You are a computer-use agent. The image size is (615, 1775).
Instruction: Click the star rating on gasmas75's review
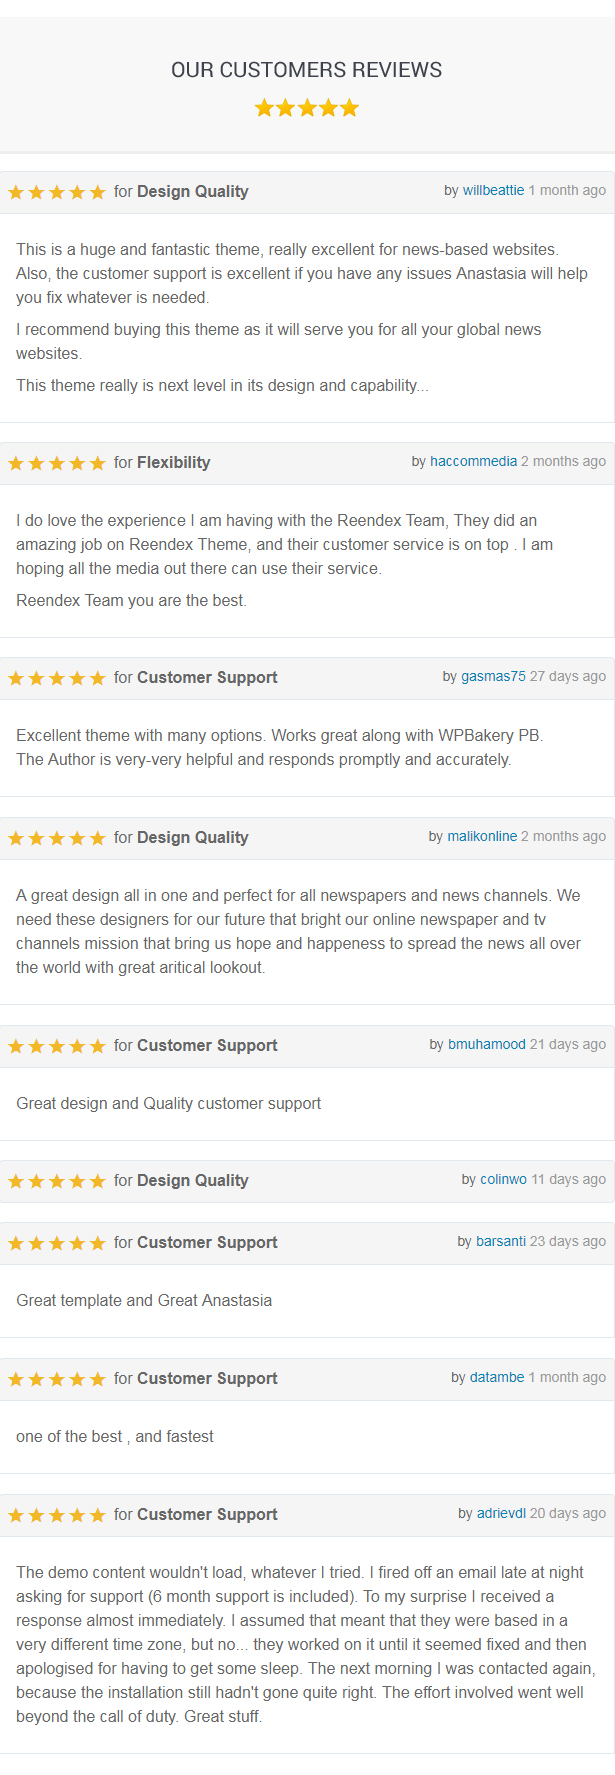click(57, 678)
